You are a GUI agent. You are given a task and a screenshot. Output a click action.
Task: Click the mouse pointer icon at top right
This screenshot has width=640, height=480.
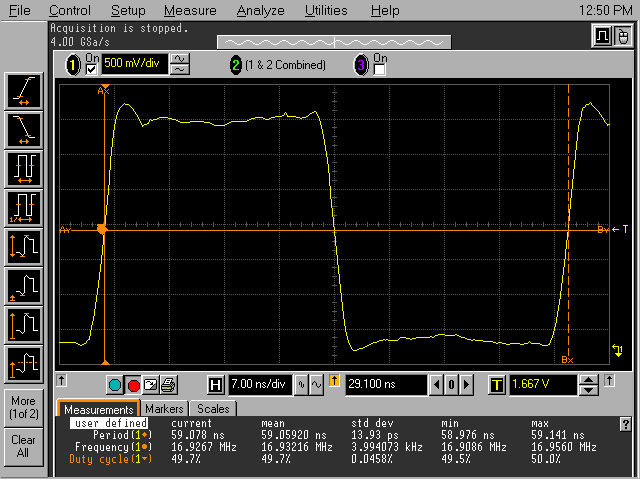[622, 37]
